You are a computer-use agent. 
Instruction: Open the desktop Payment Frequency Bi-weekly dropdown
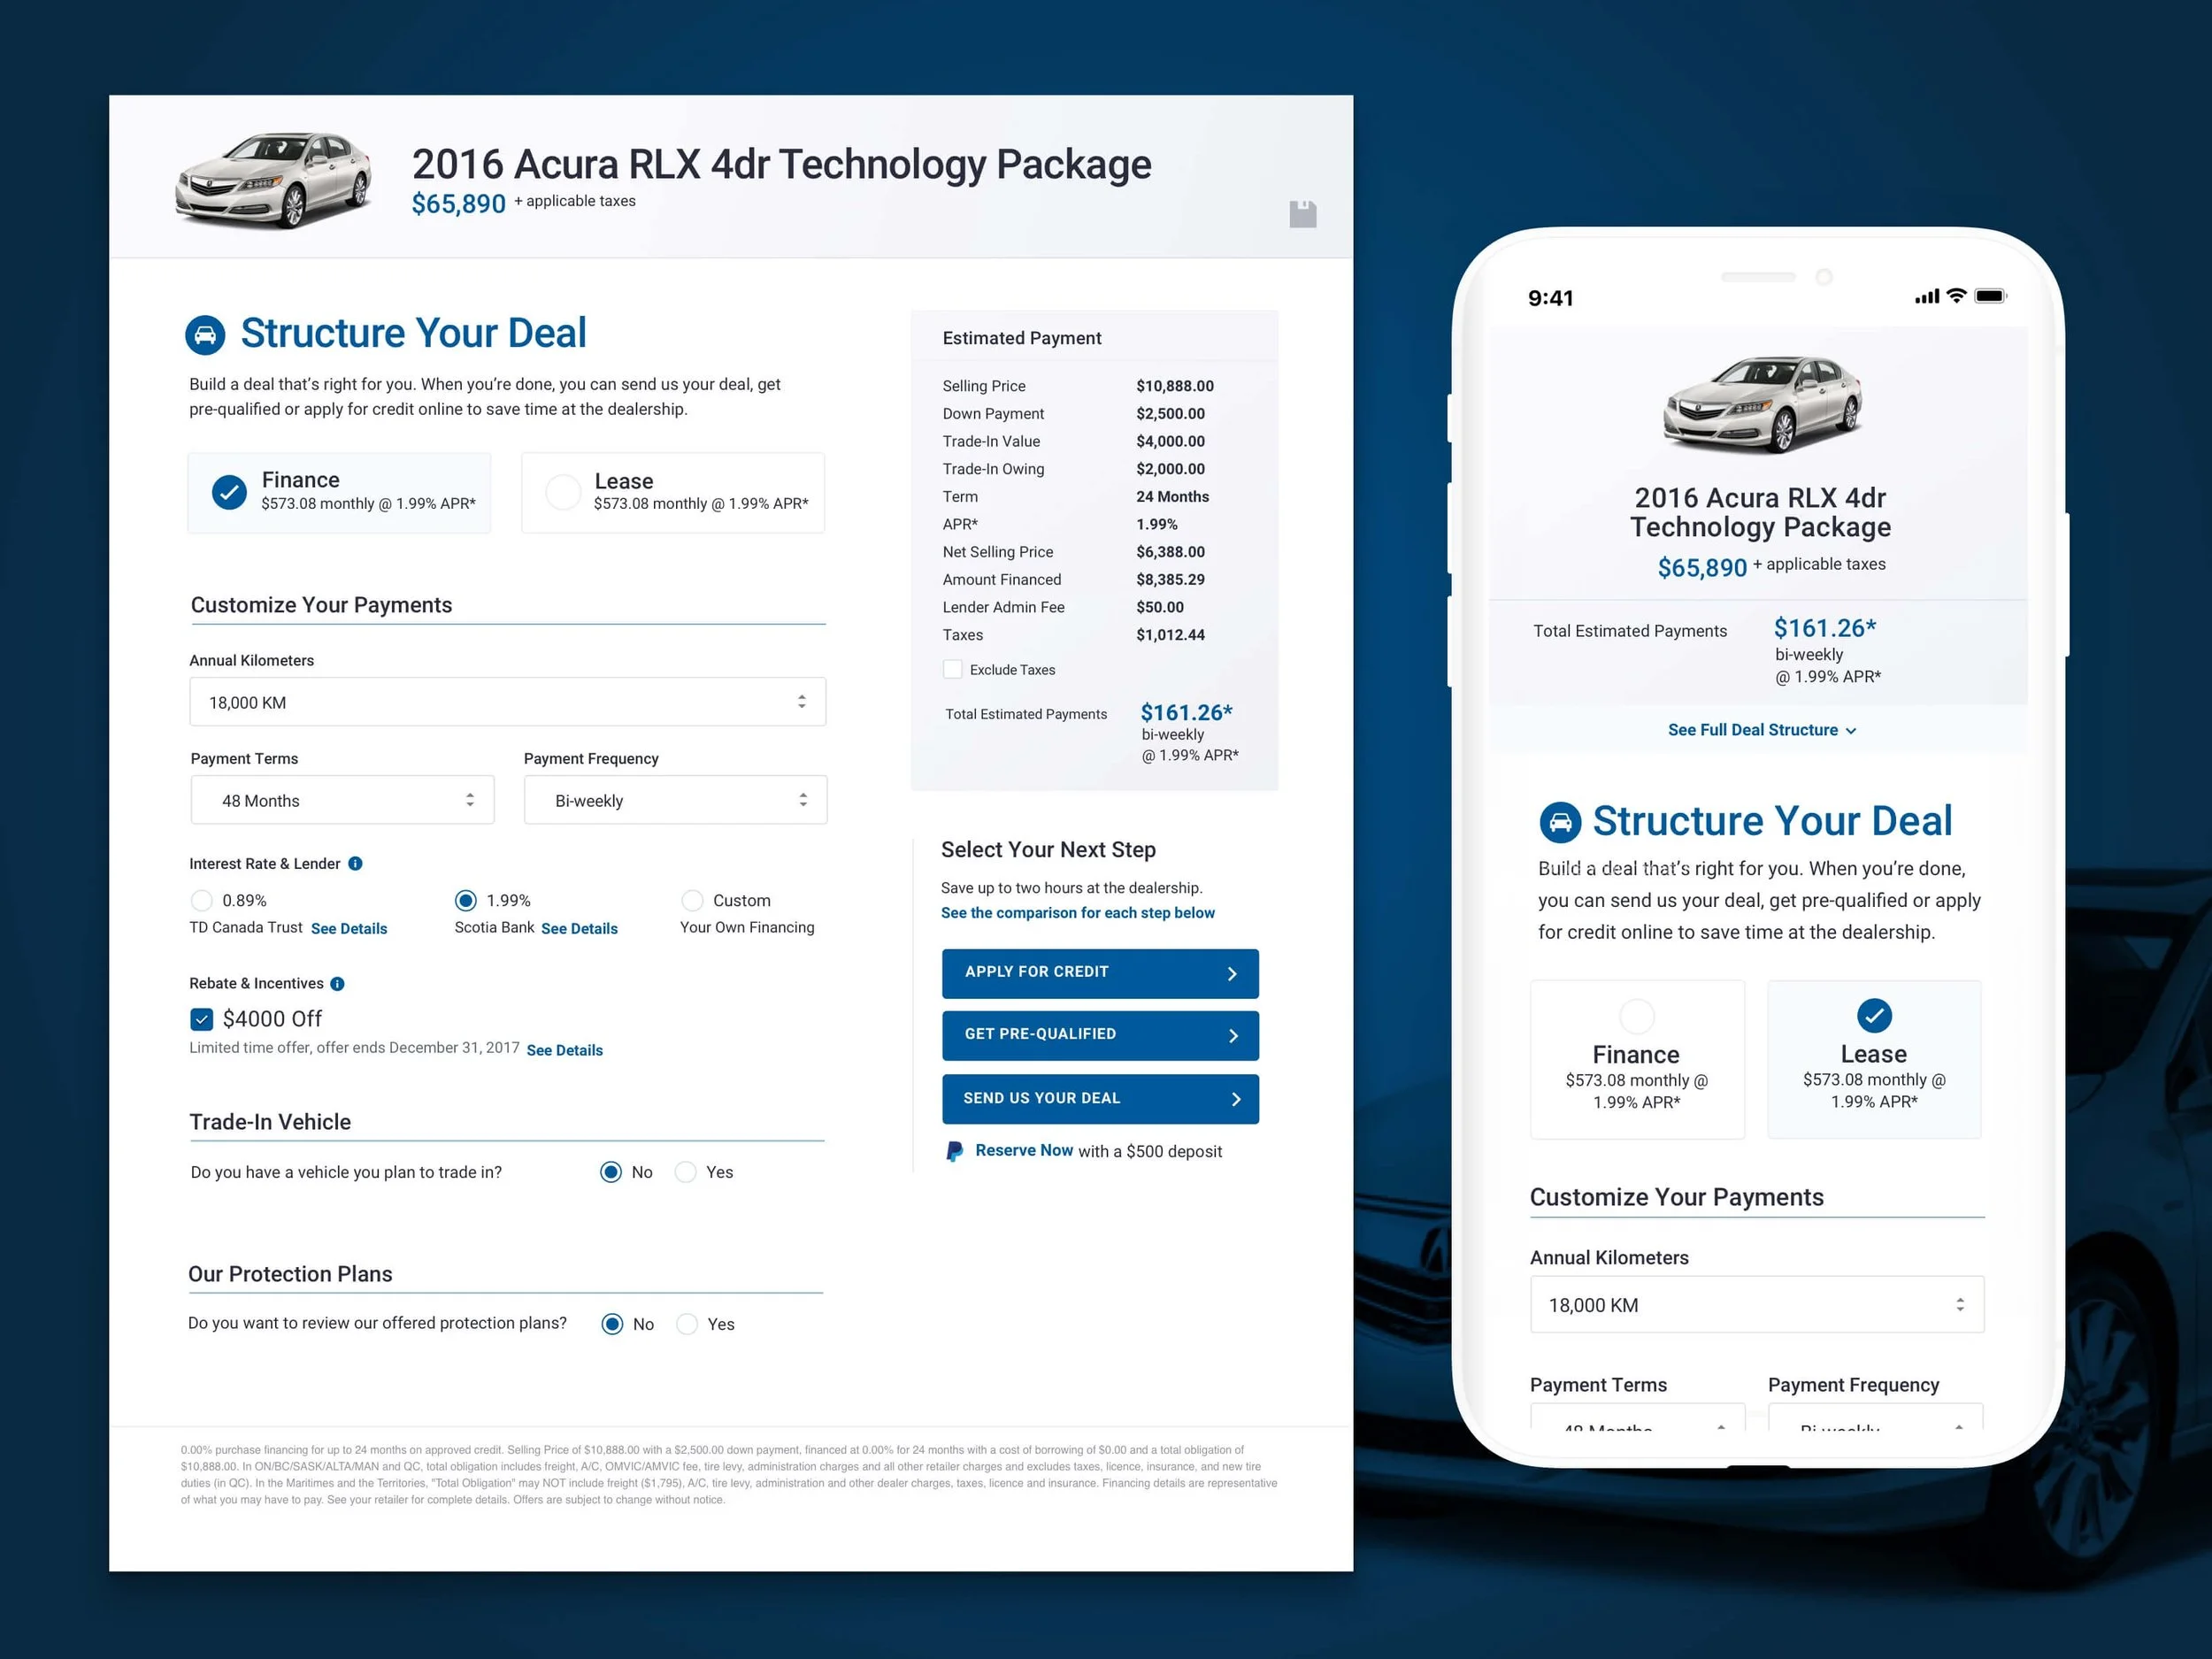(x=675, y=800)
